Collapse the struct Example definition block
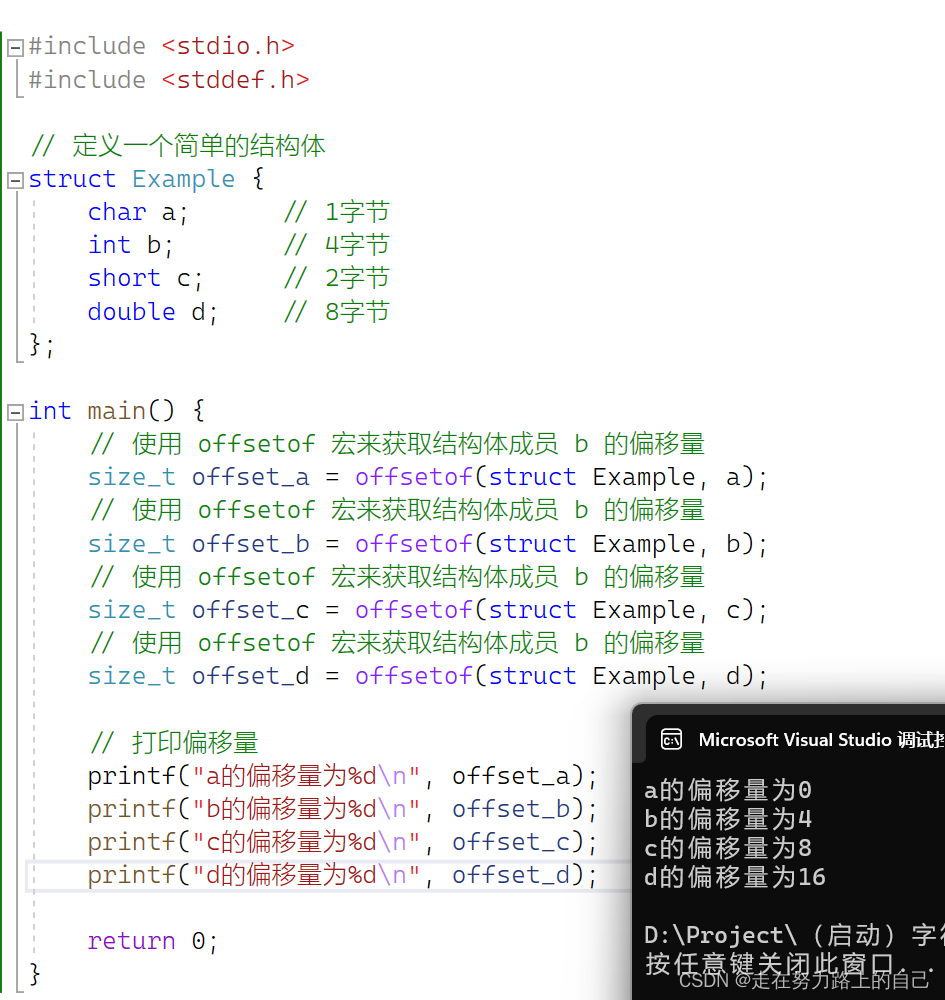The width and height of the screenshot is (945, 1000). [x=13, y=178]
